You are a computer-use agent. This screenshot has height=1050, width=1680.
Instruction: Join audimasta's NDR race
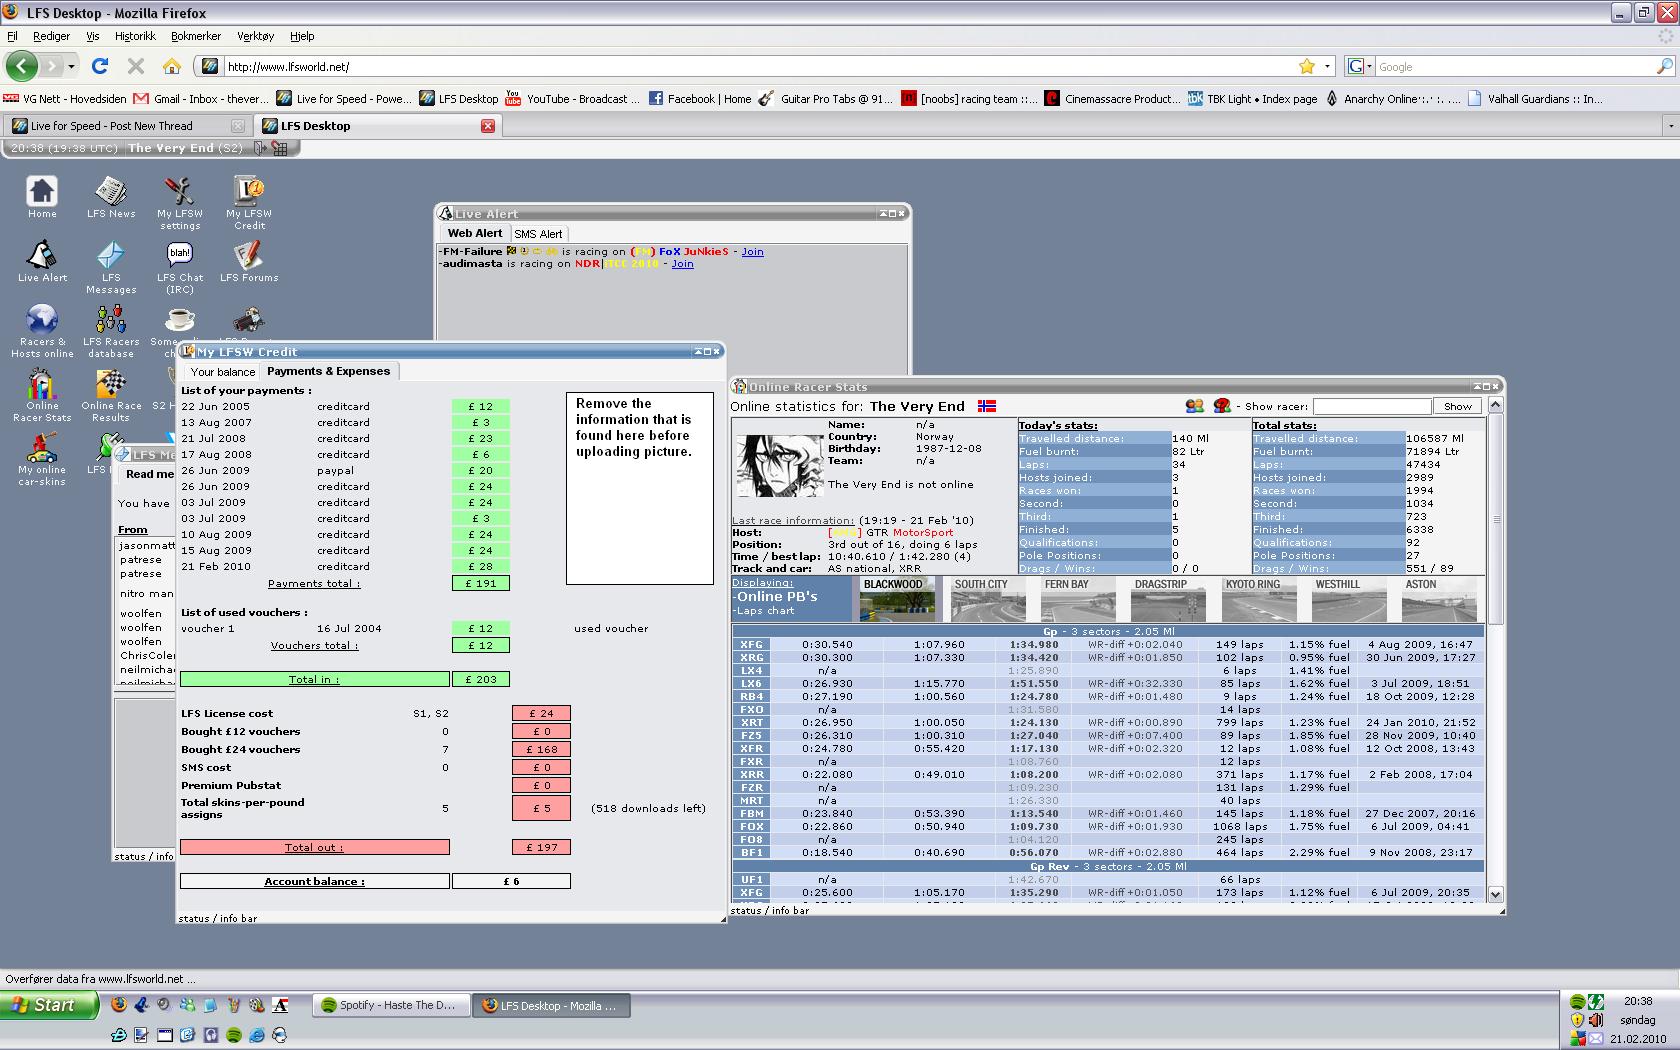click(x=682, y=264)
